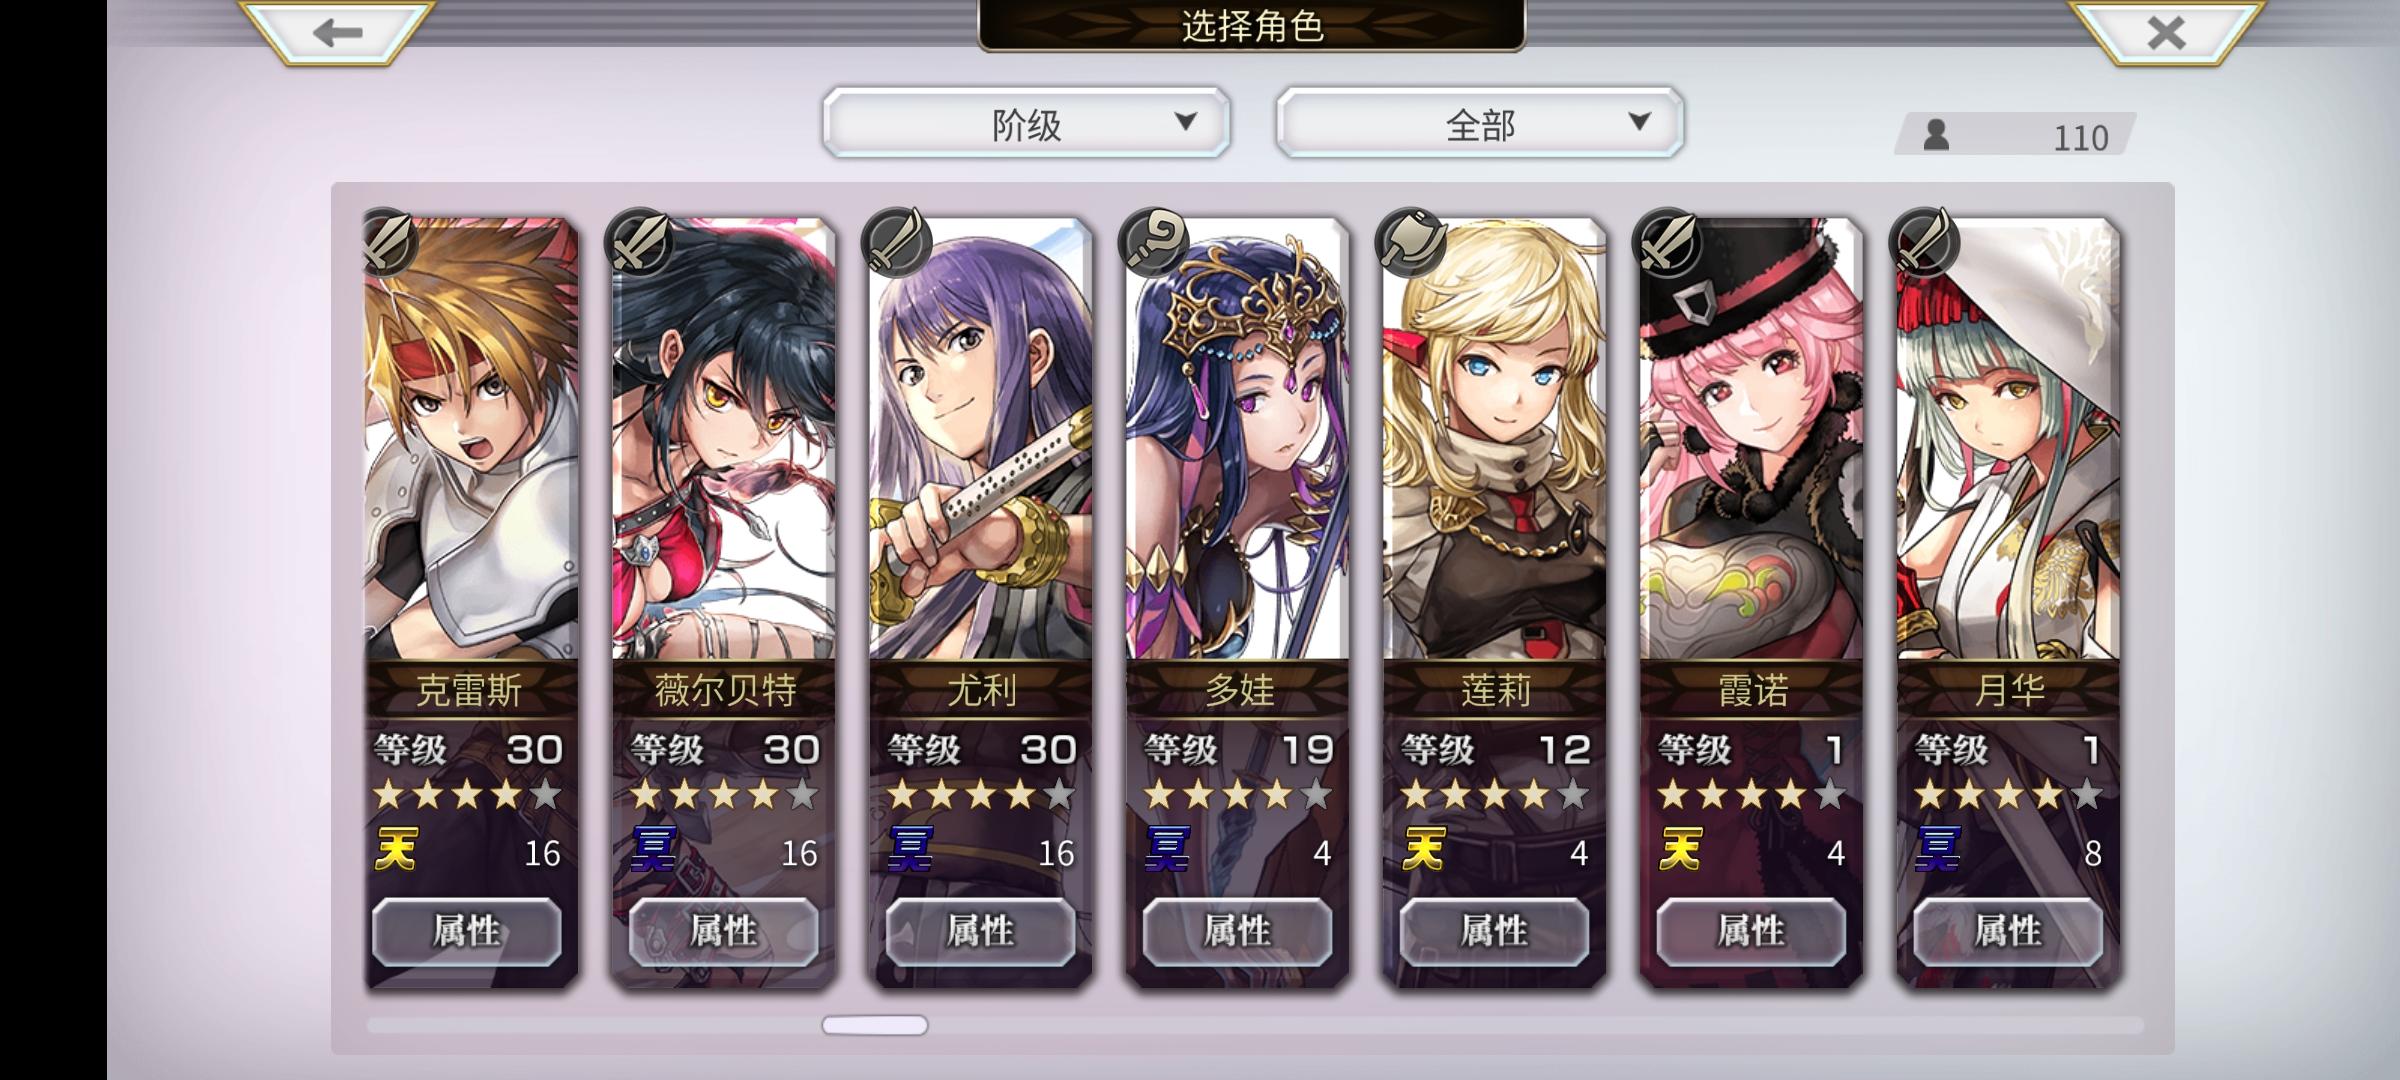2400x1080 pixels.
Task: Click the axe weapon icon on 莲莉's card
Action: pos(1410,243)
